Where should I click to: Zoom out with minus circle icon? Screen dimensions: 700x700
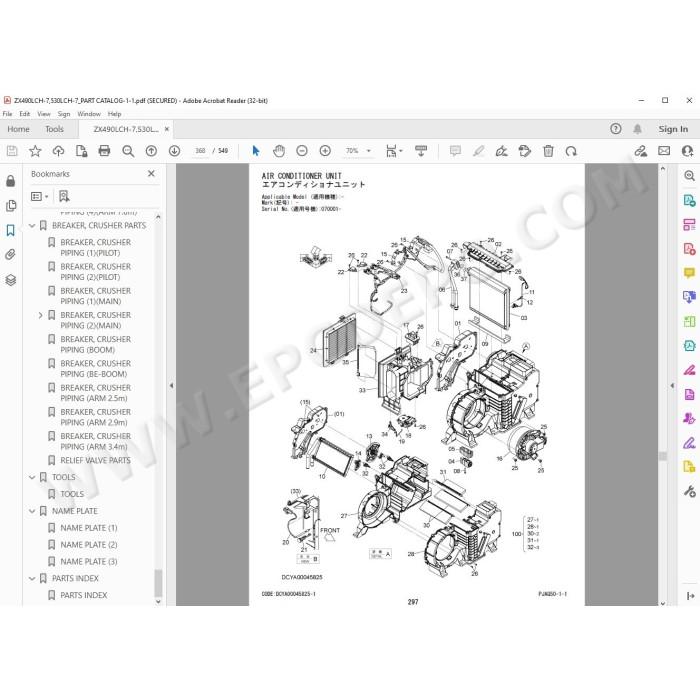point(302,151)
